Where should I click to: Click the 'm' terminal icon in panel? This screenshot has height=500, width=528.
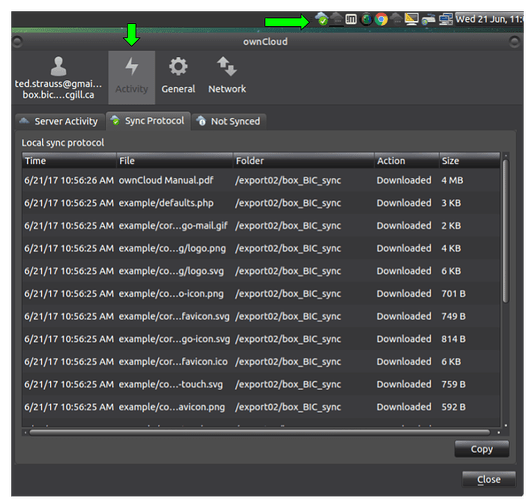pos(351,19)
